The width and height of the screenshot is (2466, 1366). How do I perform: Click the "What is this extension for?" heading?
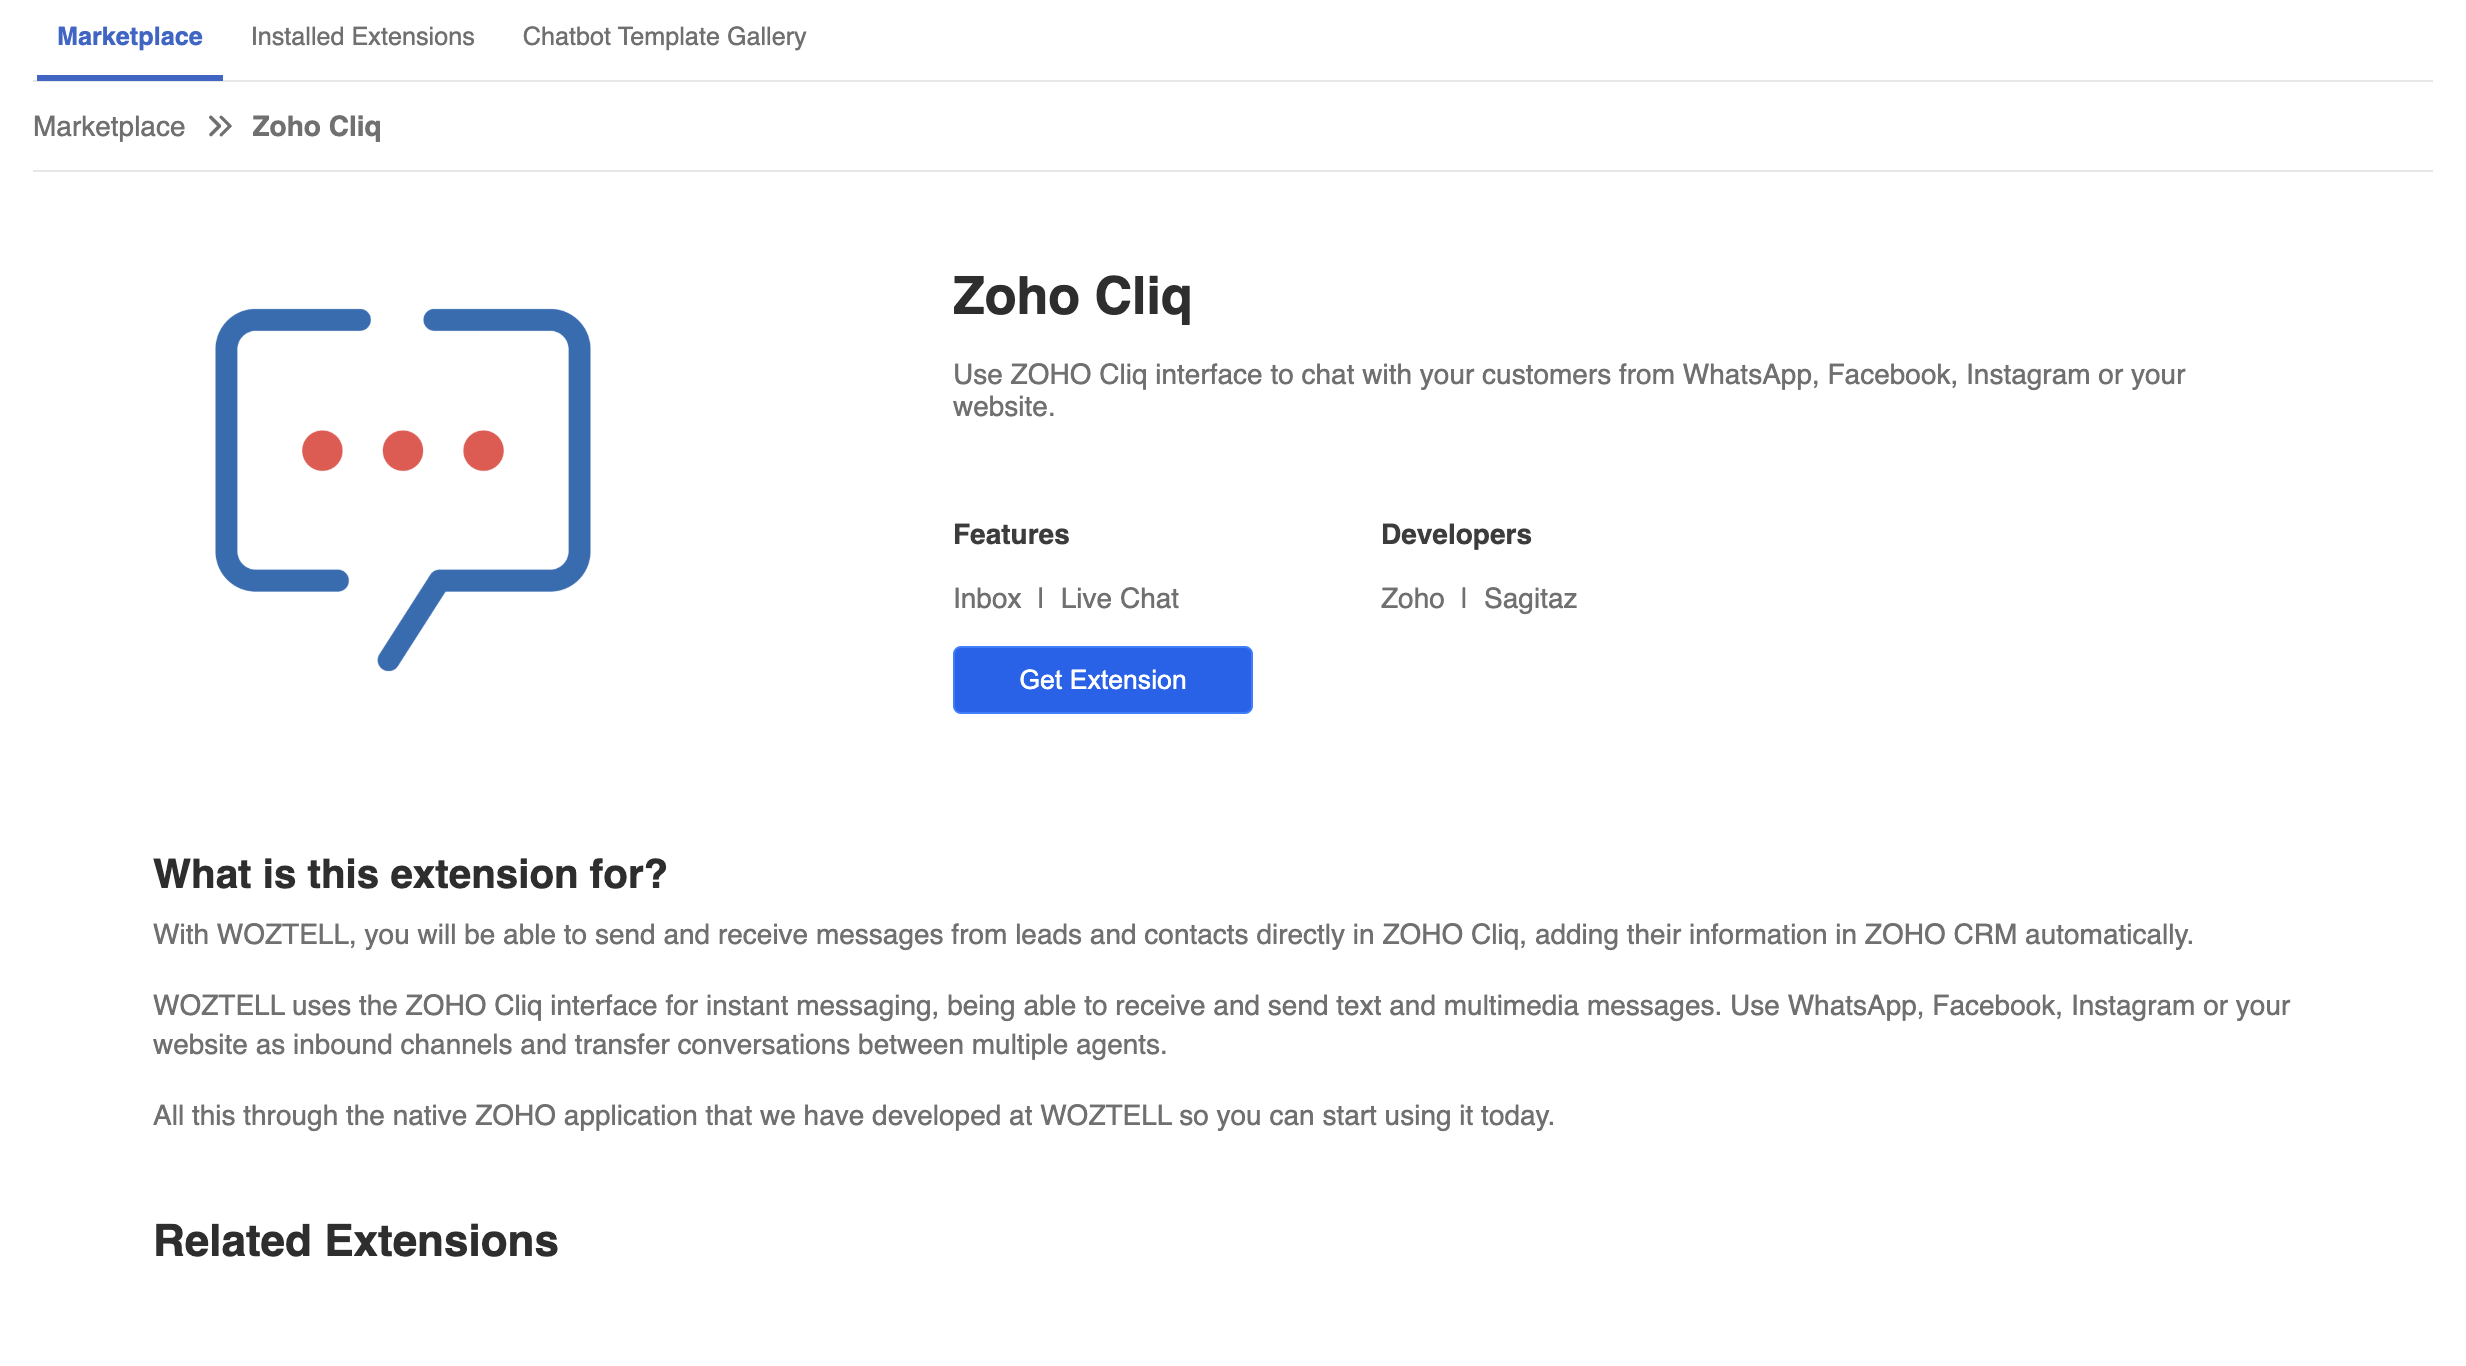(410, 874)
